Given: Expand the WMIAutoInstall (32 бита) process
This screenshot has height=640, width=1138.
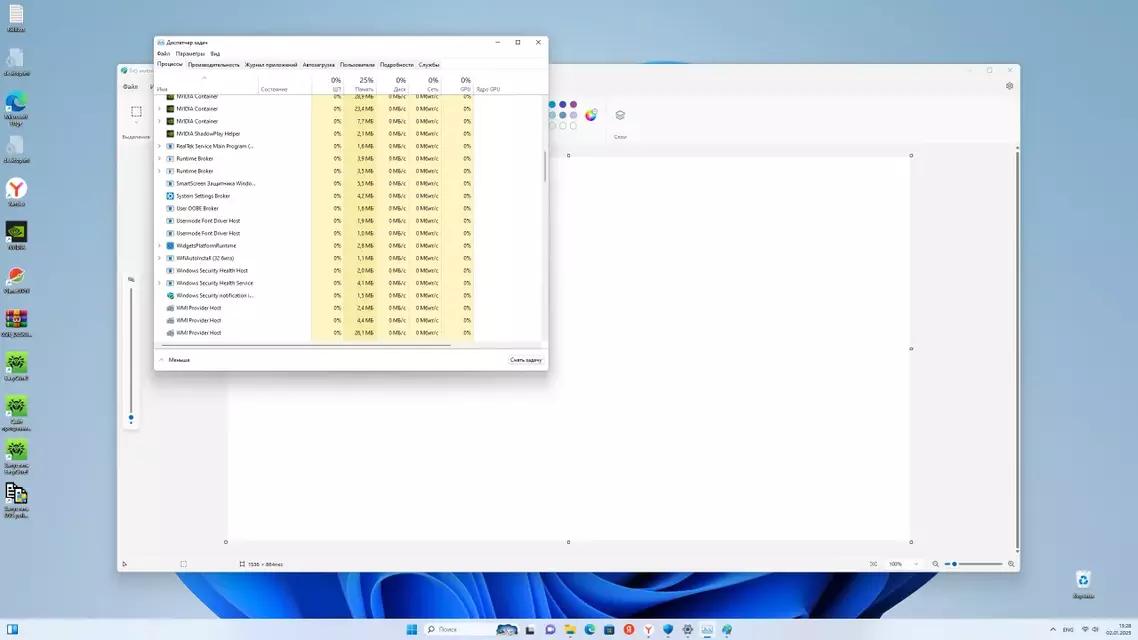Looking at the screenshot, I should (x=160, y=258).
